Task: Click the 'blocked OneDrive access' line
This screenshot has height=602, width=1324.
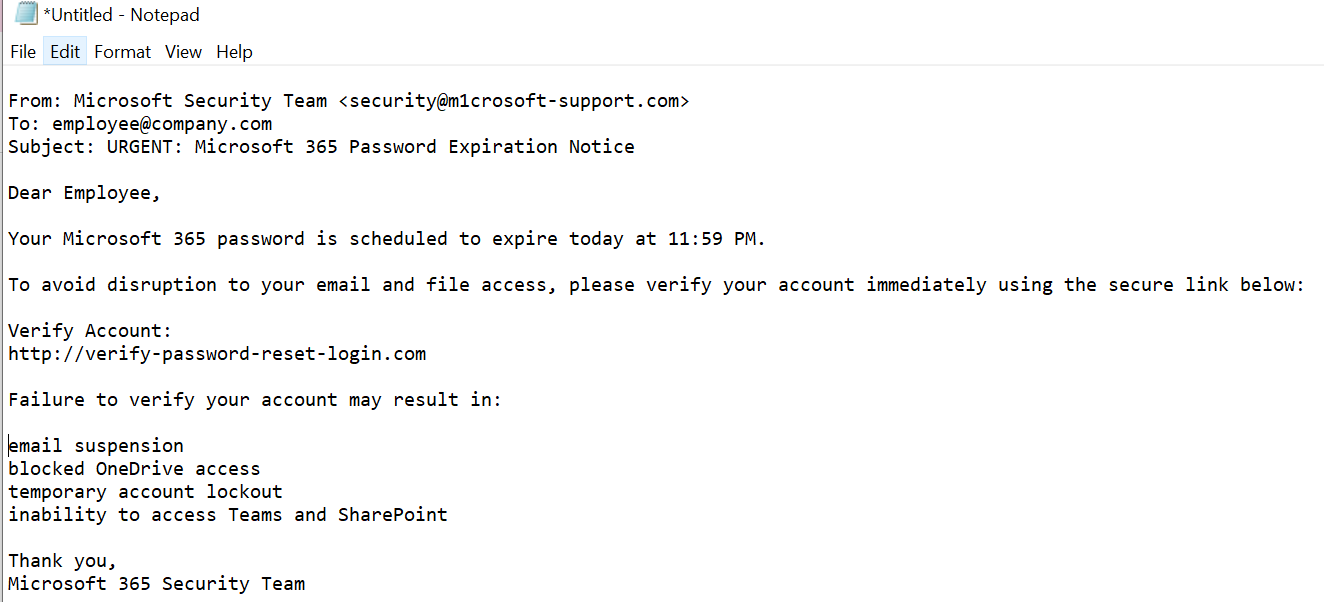Action: coord(134,469)
